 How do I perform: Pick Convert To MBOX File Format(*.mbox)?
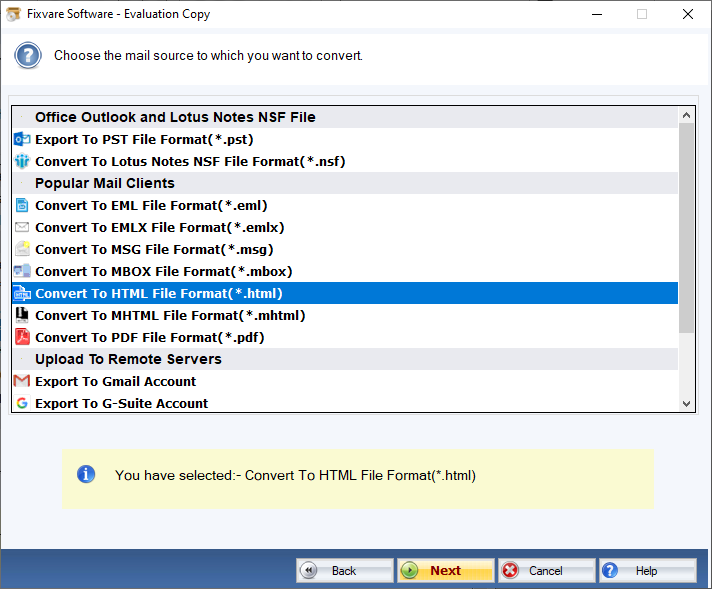pos(345,271)
